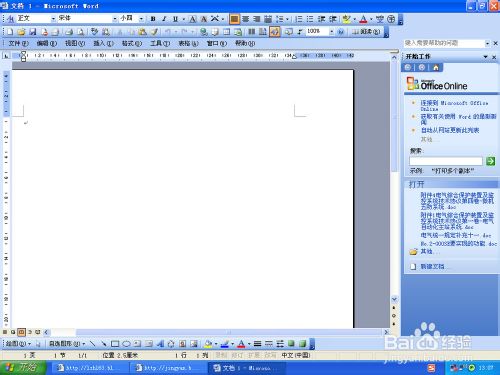
Task: Expand the line spacing dropdown arrow
Action: pos(287,19)
